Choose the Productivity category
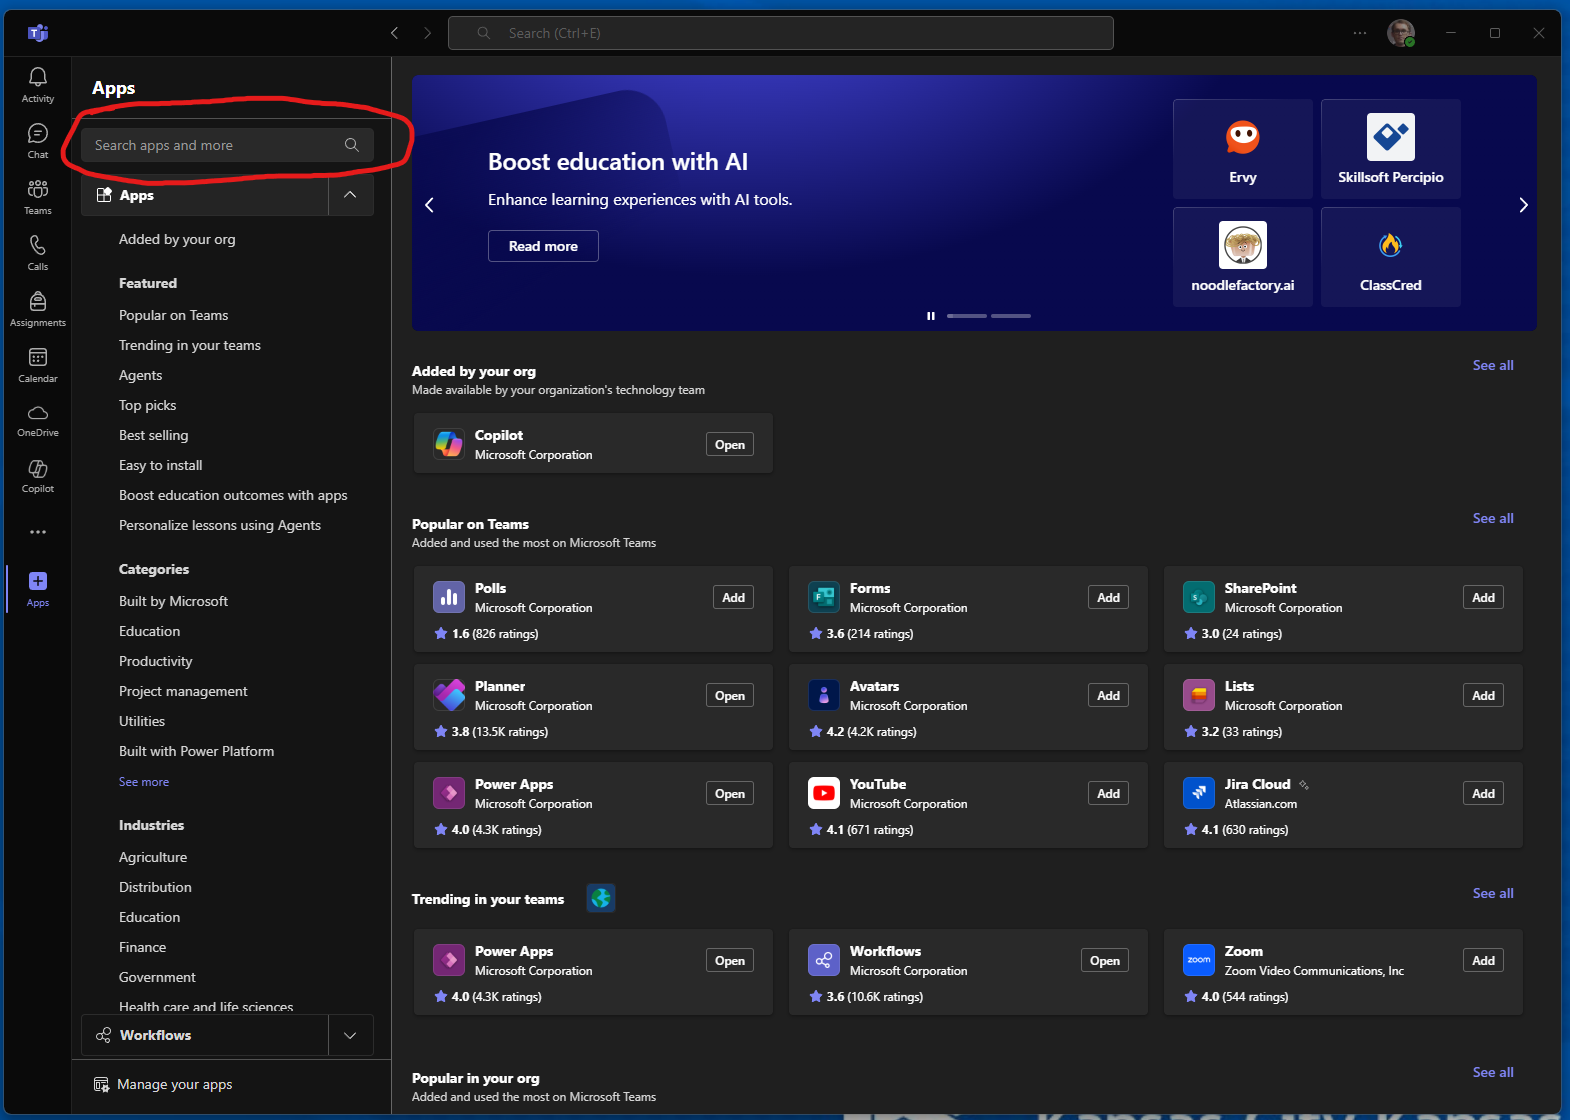Viewport: 1570px width, 1120px height. coord(156,661)
